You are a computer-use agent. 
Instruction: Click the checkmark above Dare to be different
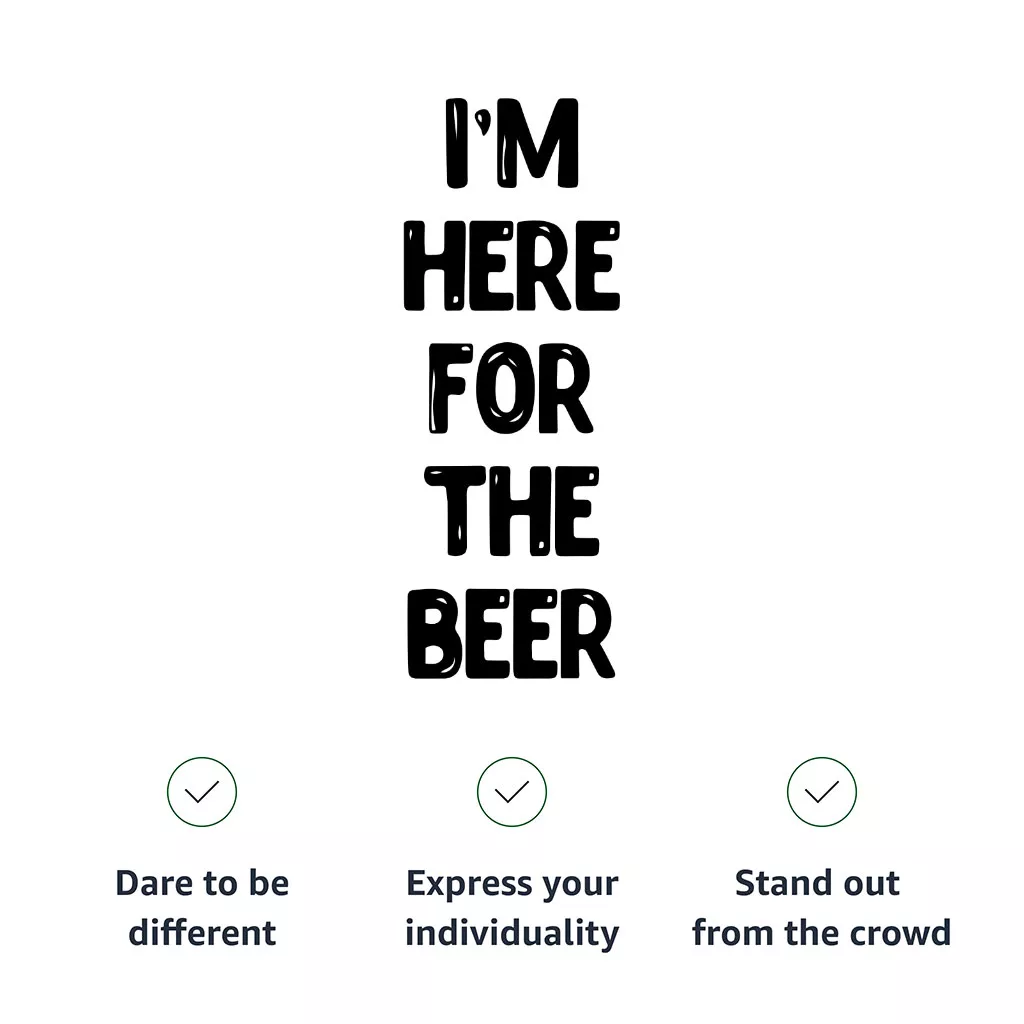click(x=202, y=792)
